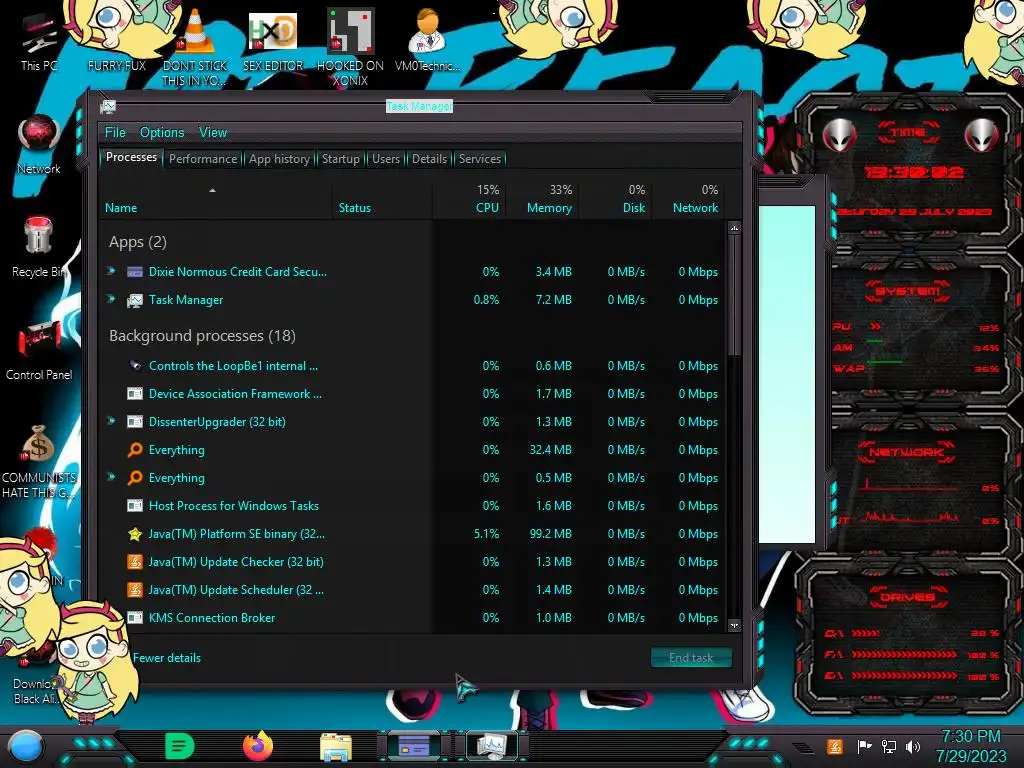Click Fewer details link
This screenshot has width=1024, height=768.
(x=167, y=658)
